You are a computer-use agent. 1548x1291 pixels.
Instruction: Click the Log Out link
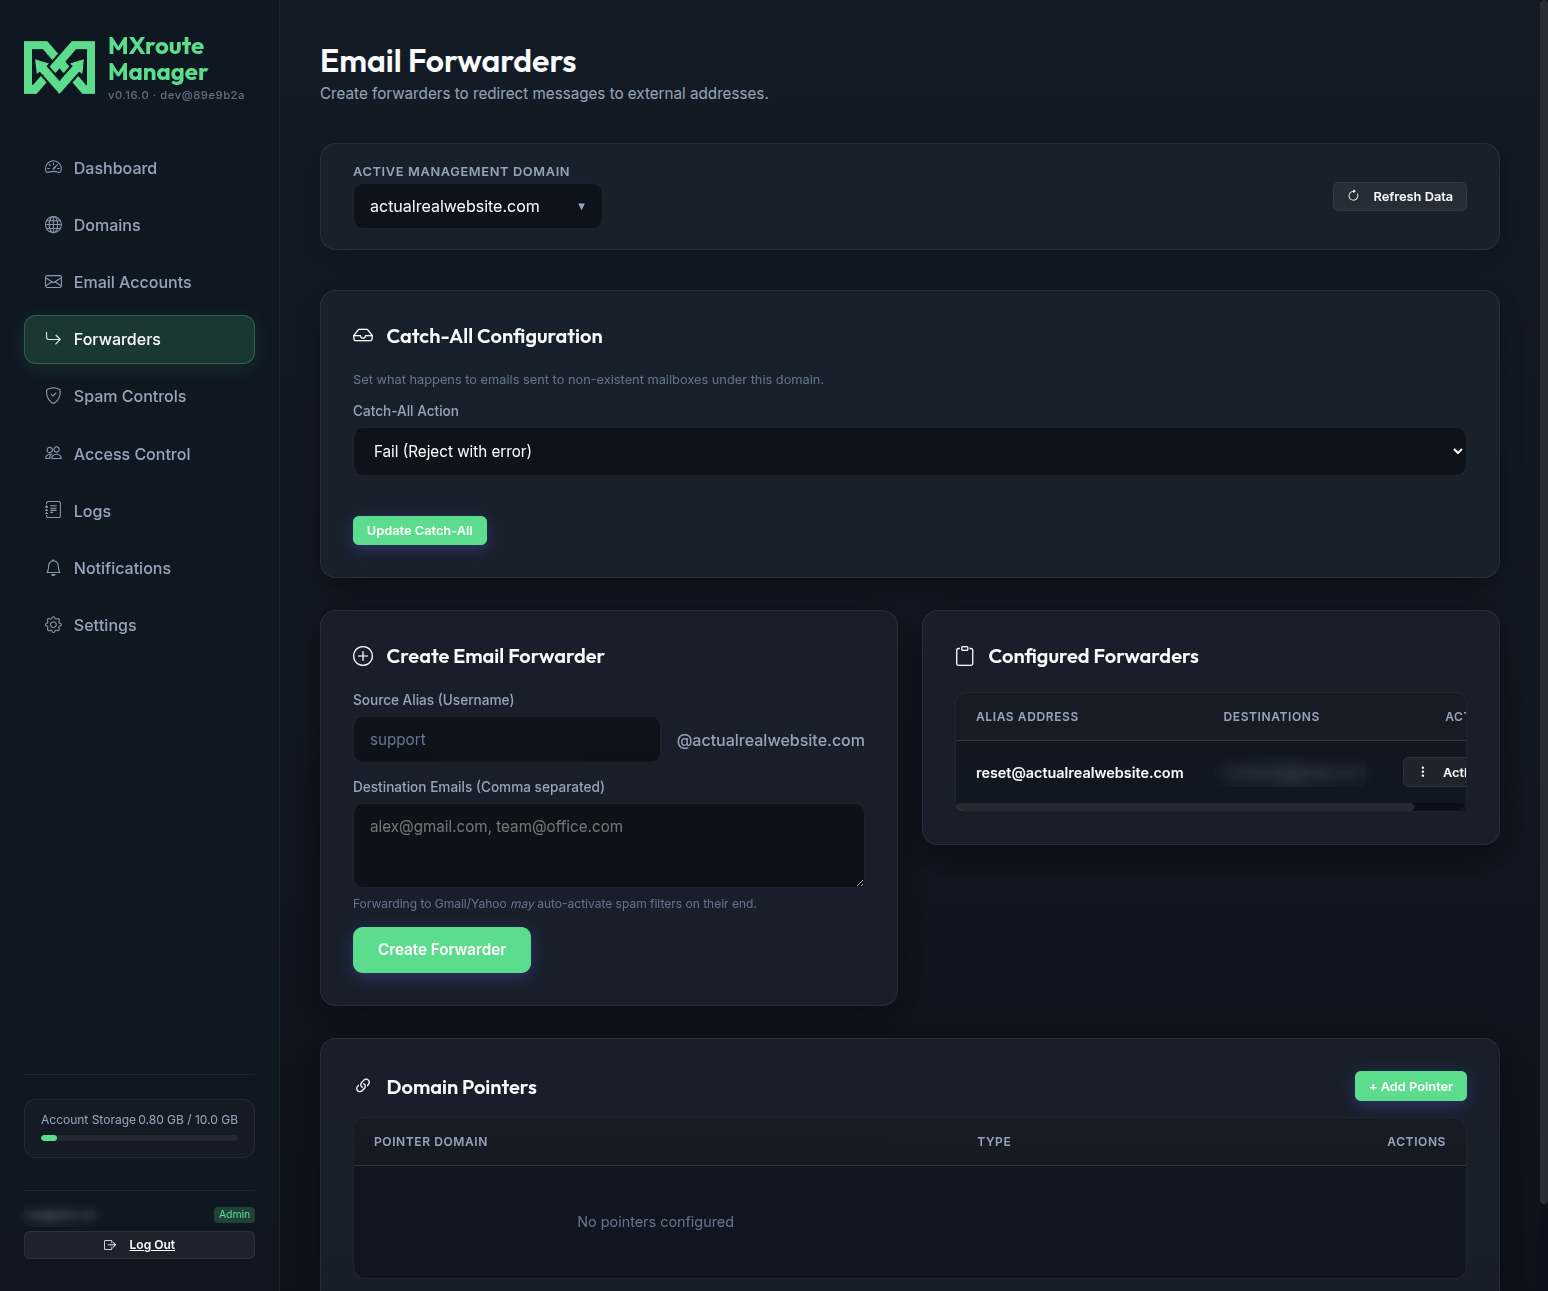click(x=152, y=1245)
